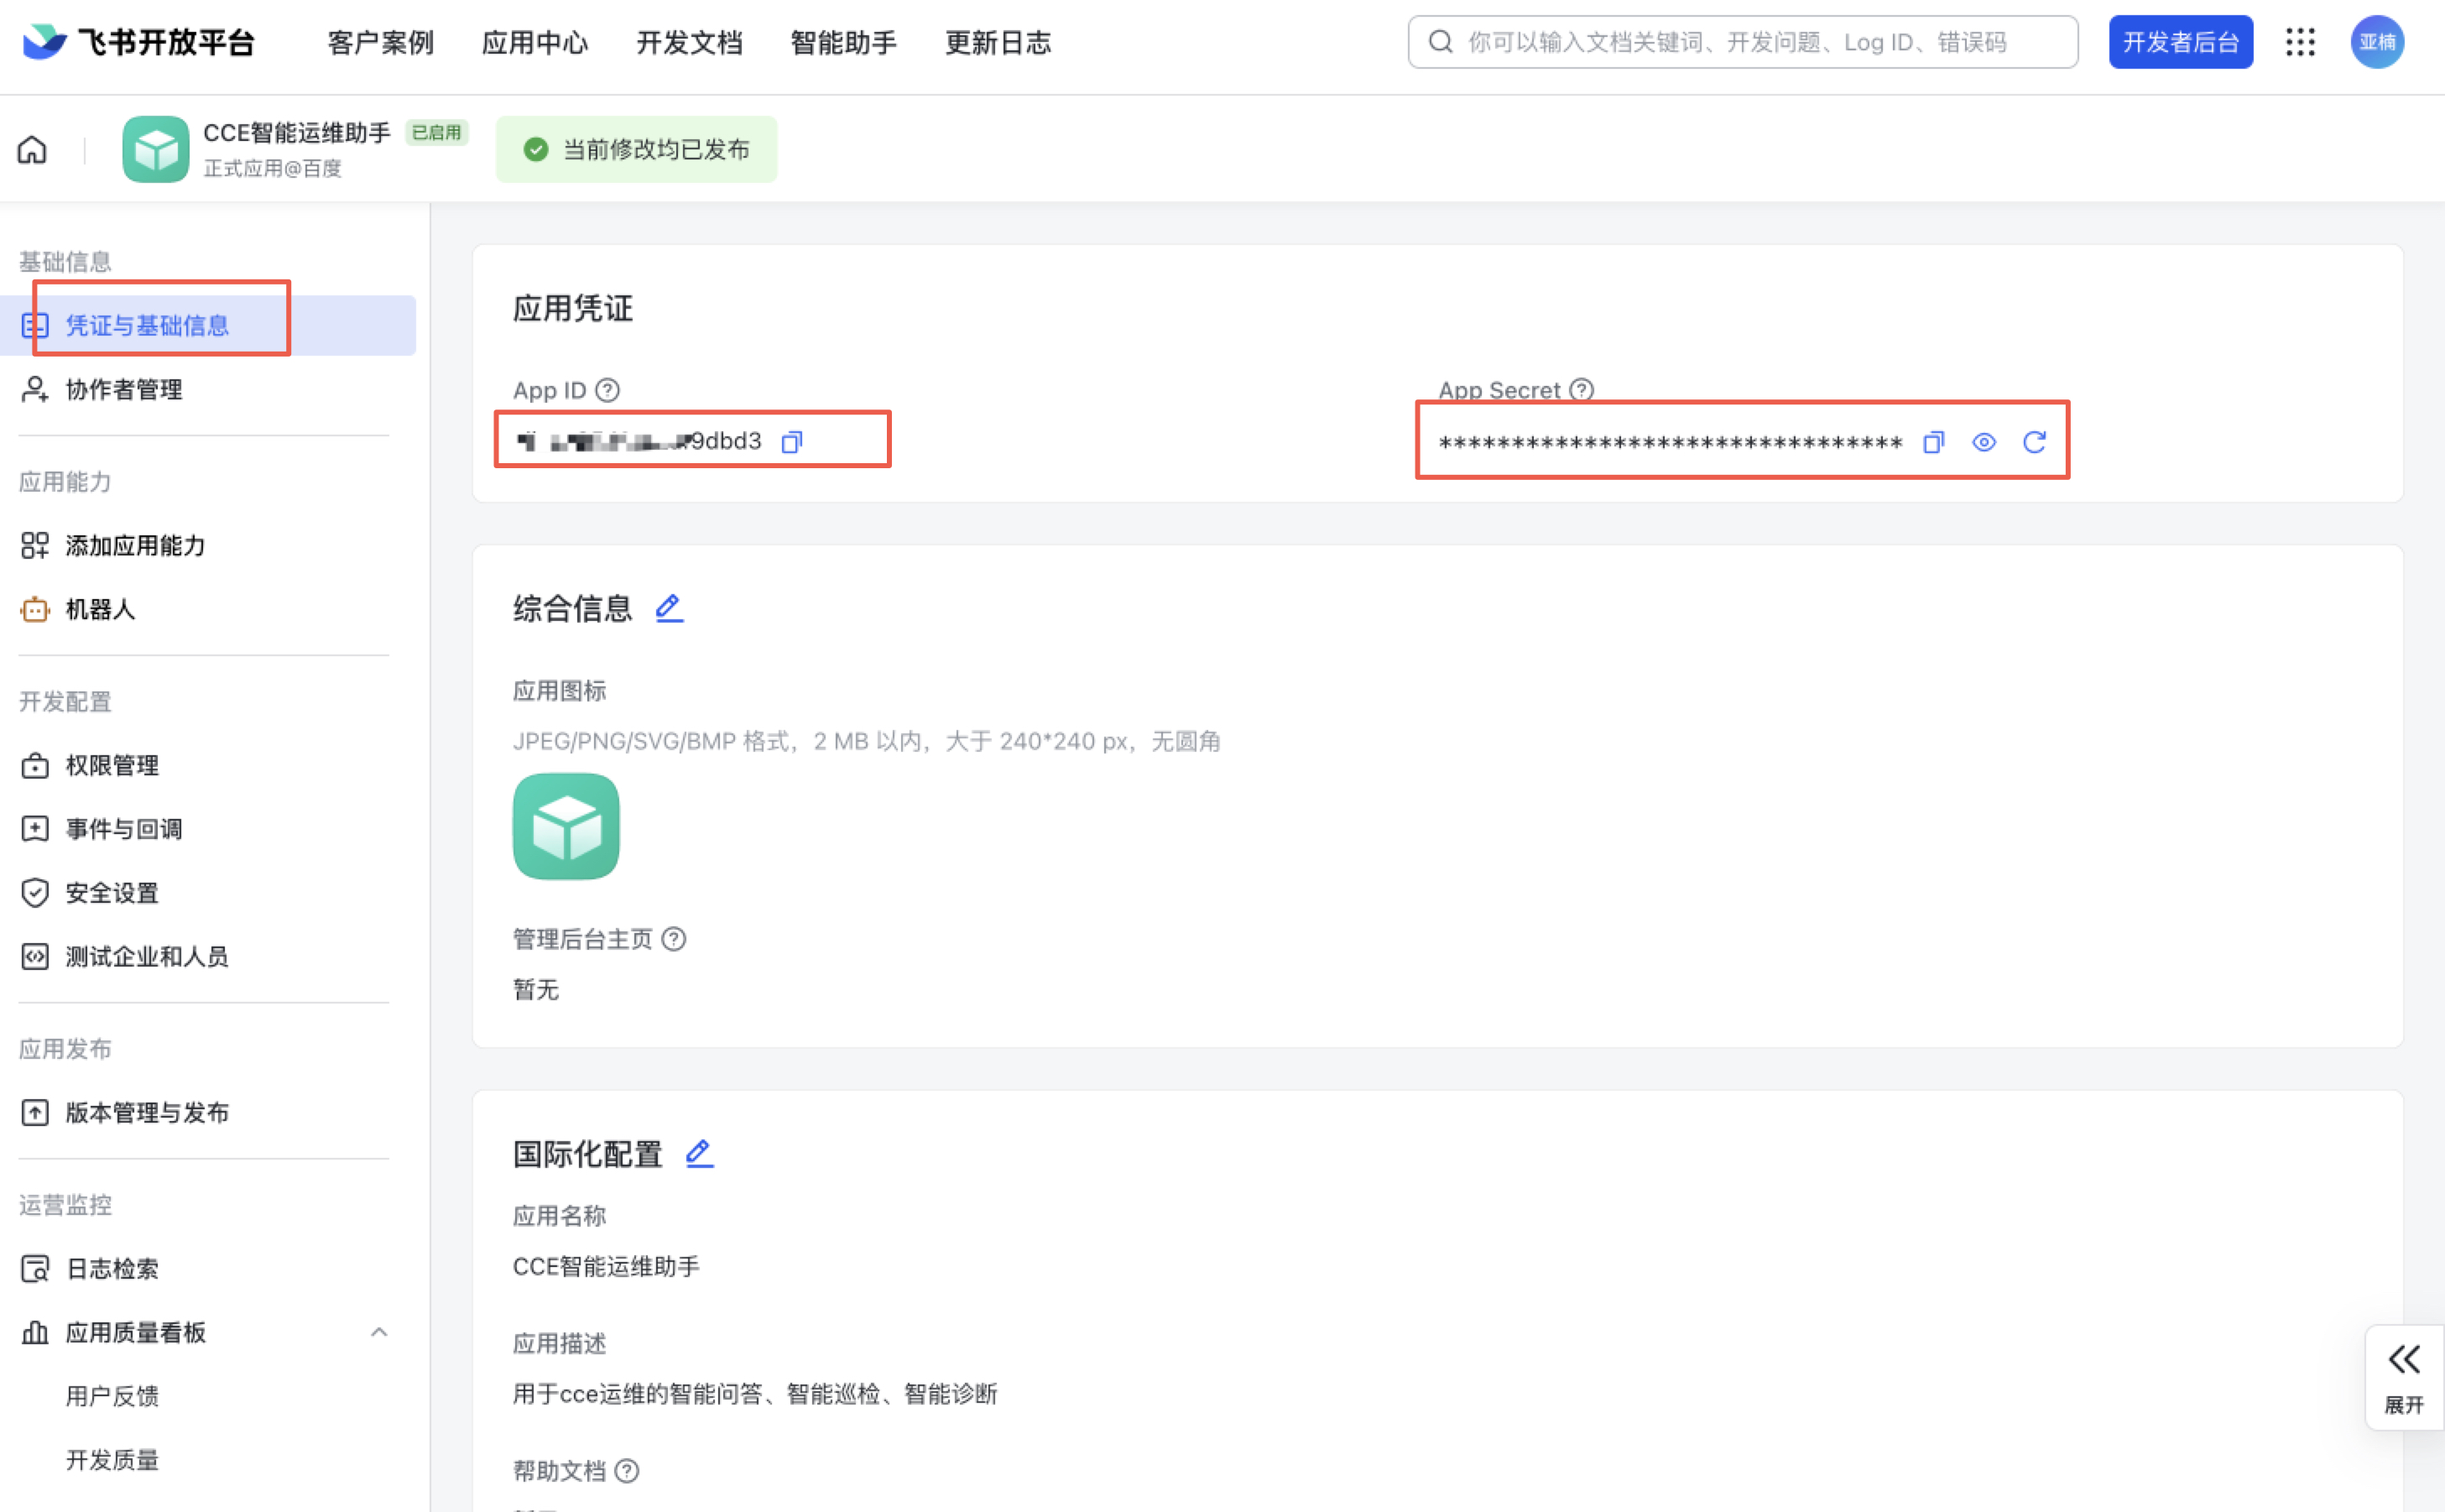Click the 当前修改均已发布 status badge
The width and height of the screenshot is (2445, 1512).
point(636,149)
